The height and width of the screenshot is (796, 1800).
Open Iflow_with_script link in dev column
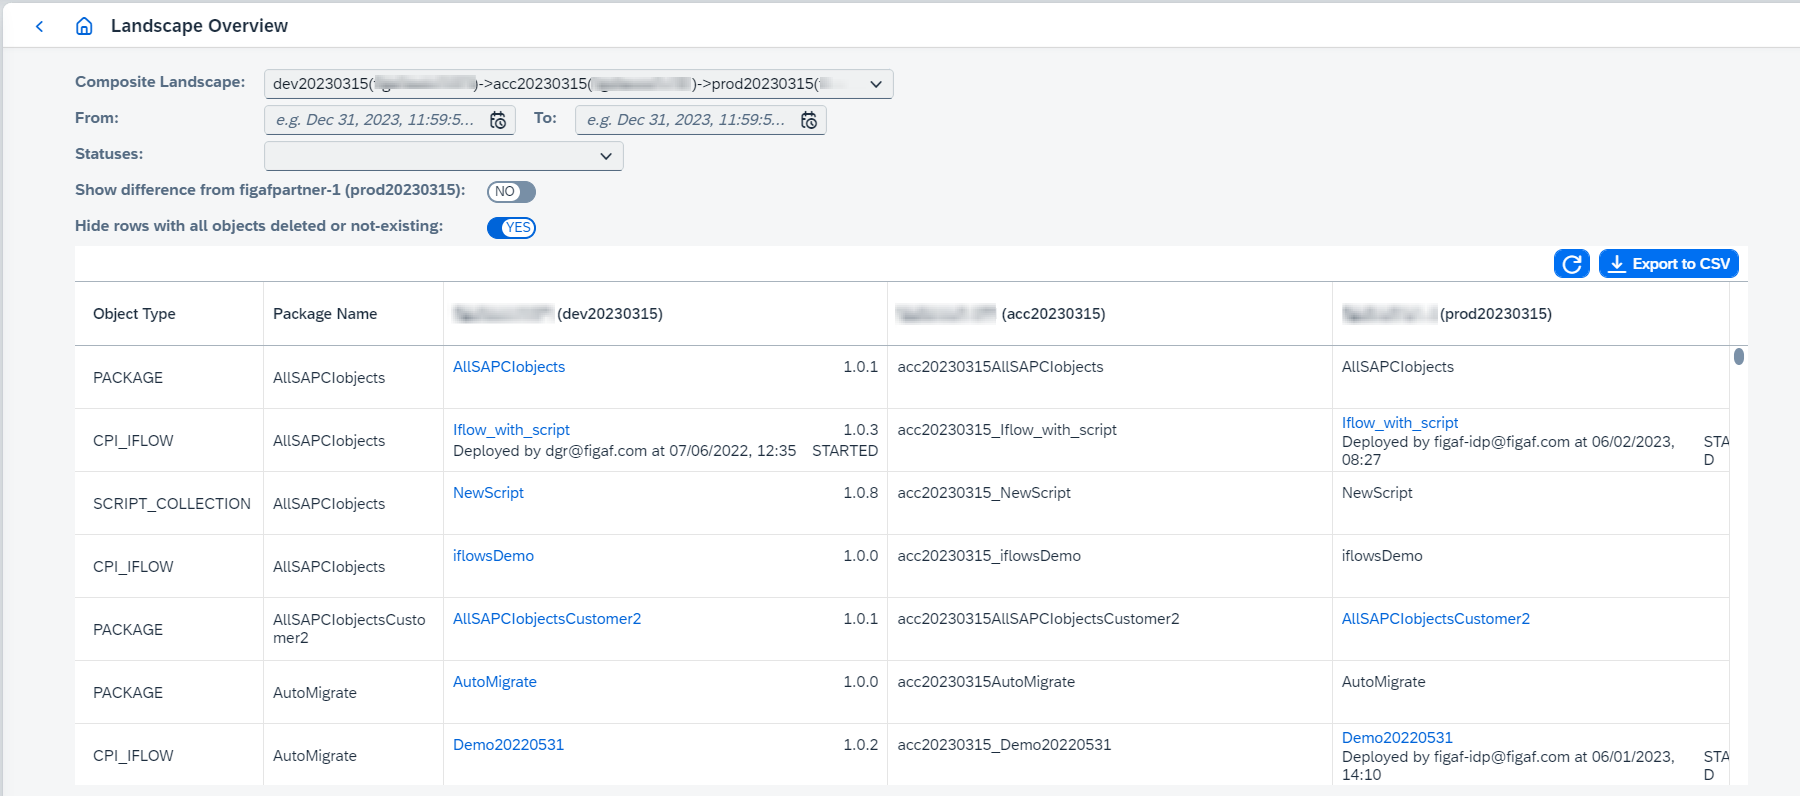pyautogui.click(x=511, y=430)
